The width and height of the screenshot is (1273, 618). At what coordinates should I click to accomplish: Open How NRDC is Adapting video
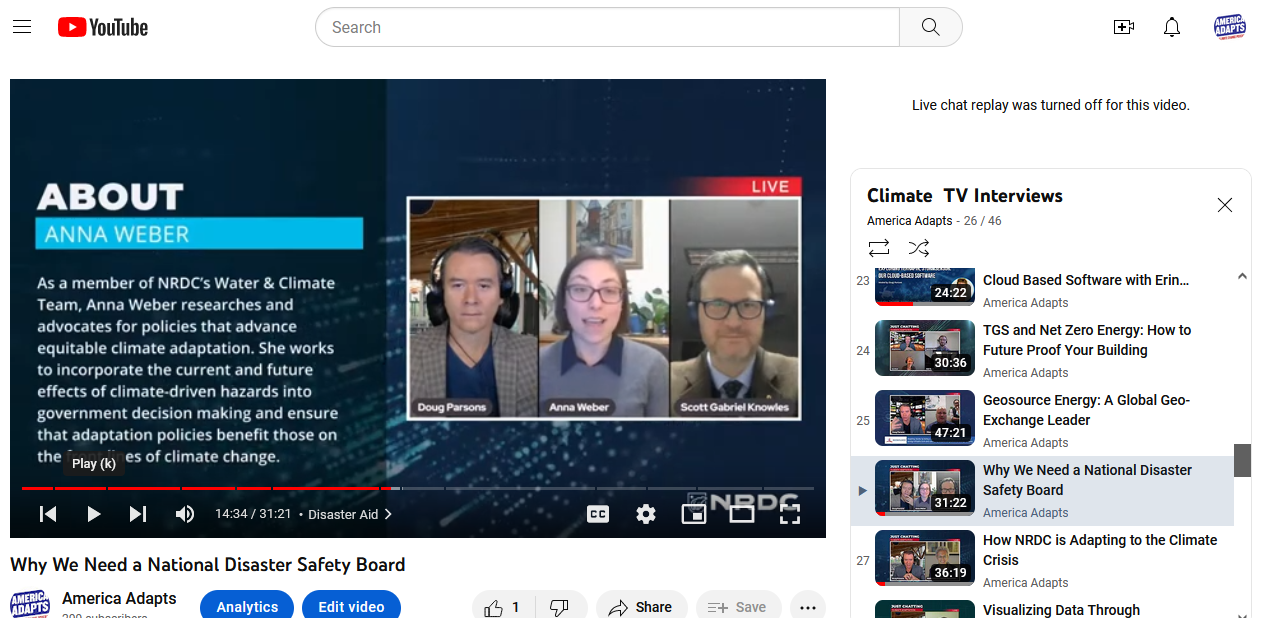[1041, 560]
